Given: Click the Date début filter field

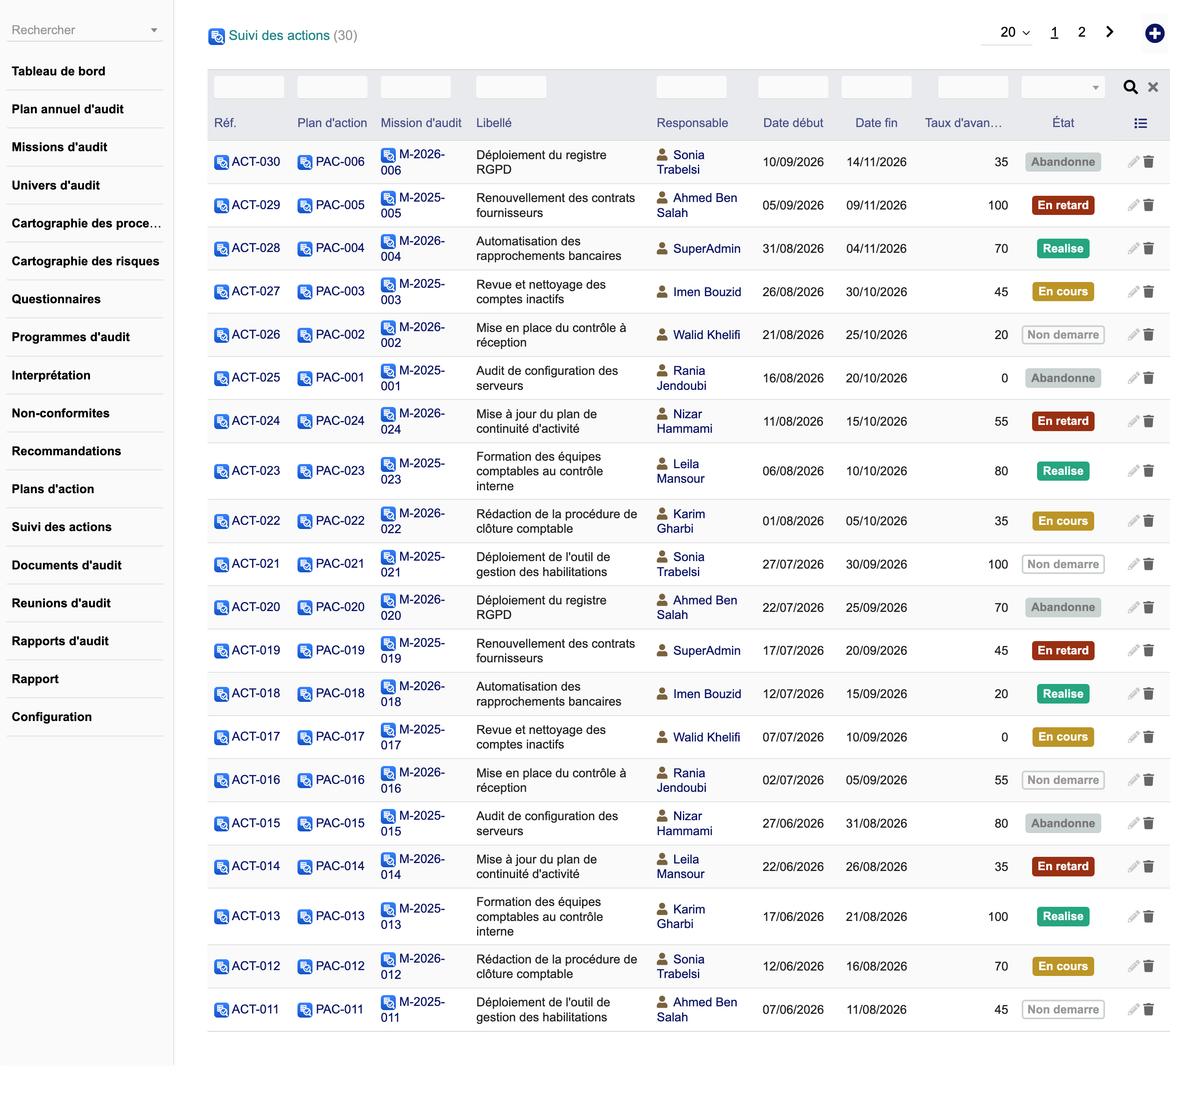Looking at the screenshot, I should point(793,87).
